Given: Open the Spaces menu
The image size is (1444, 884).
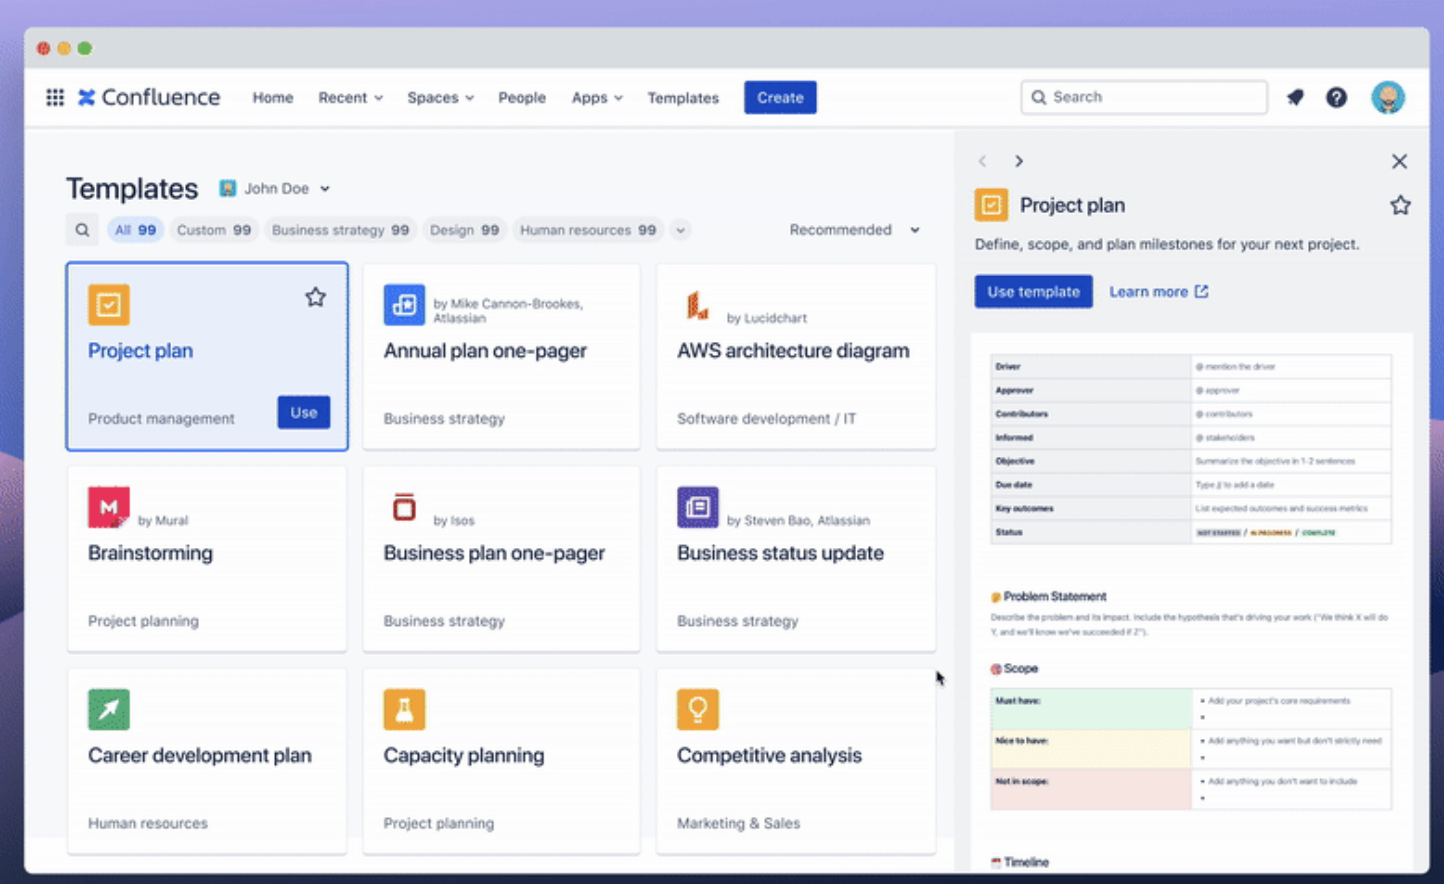Looking at the screenshot, I should 440,97.
